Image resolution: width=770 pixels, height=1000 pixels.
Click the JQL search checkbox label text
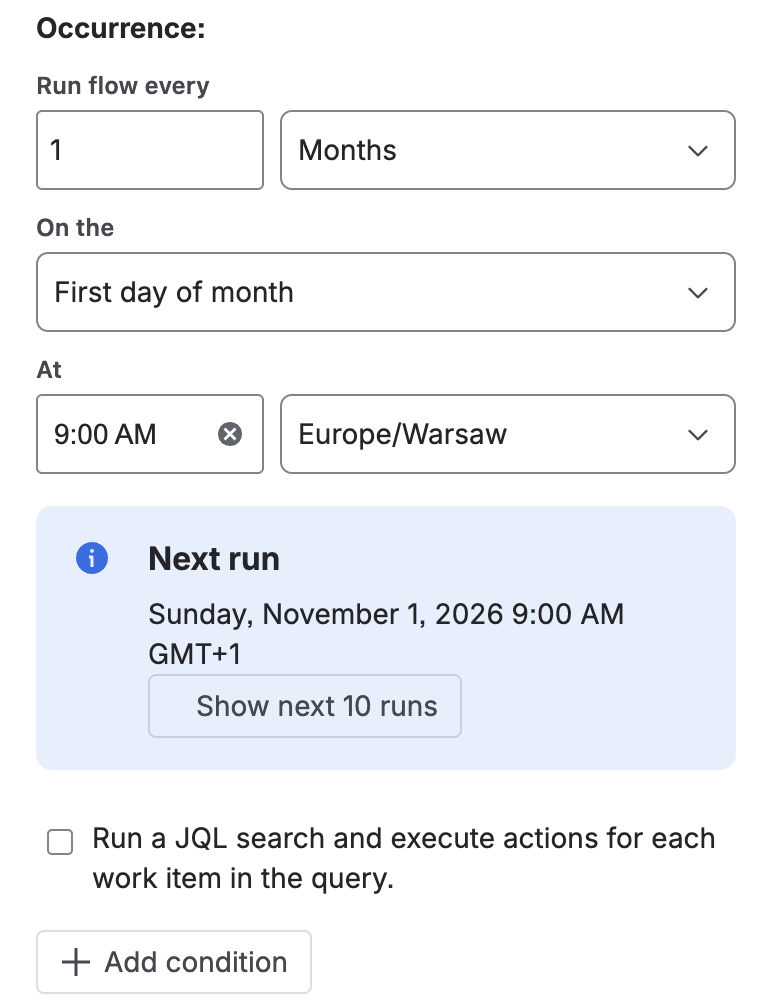click(x=404, y=858)
